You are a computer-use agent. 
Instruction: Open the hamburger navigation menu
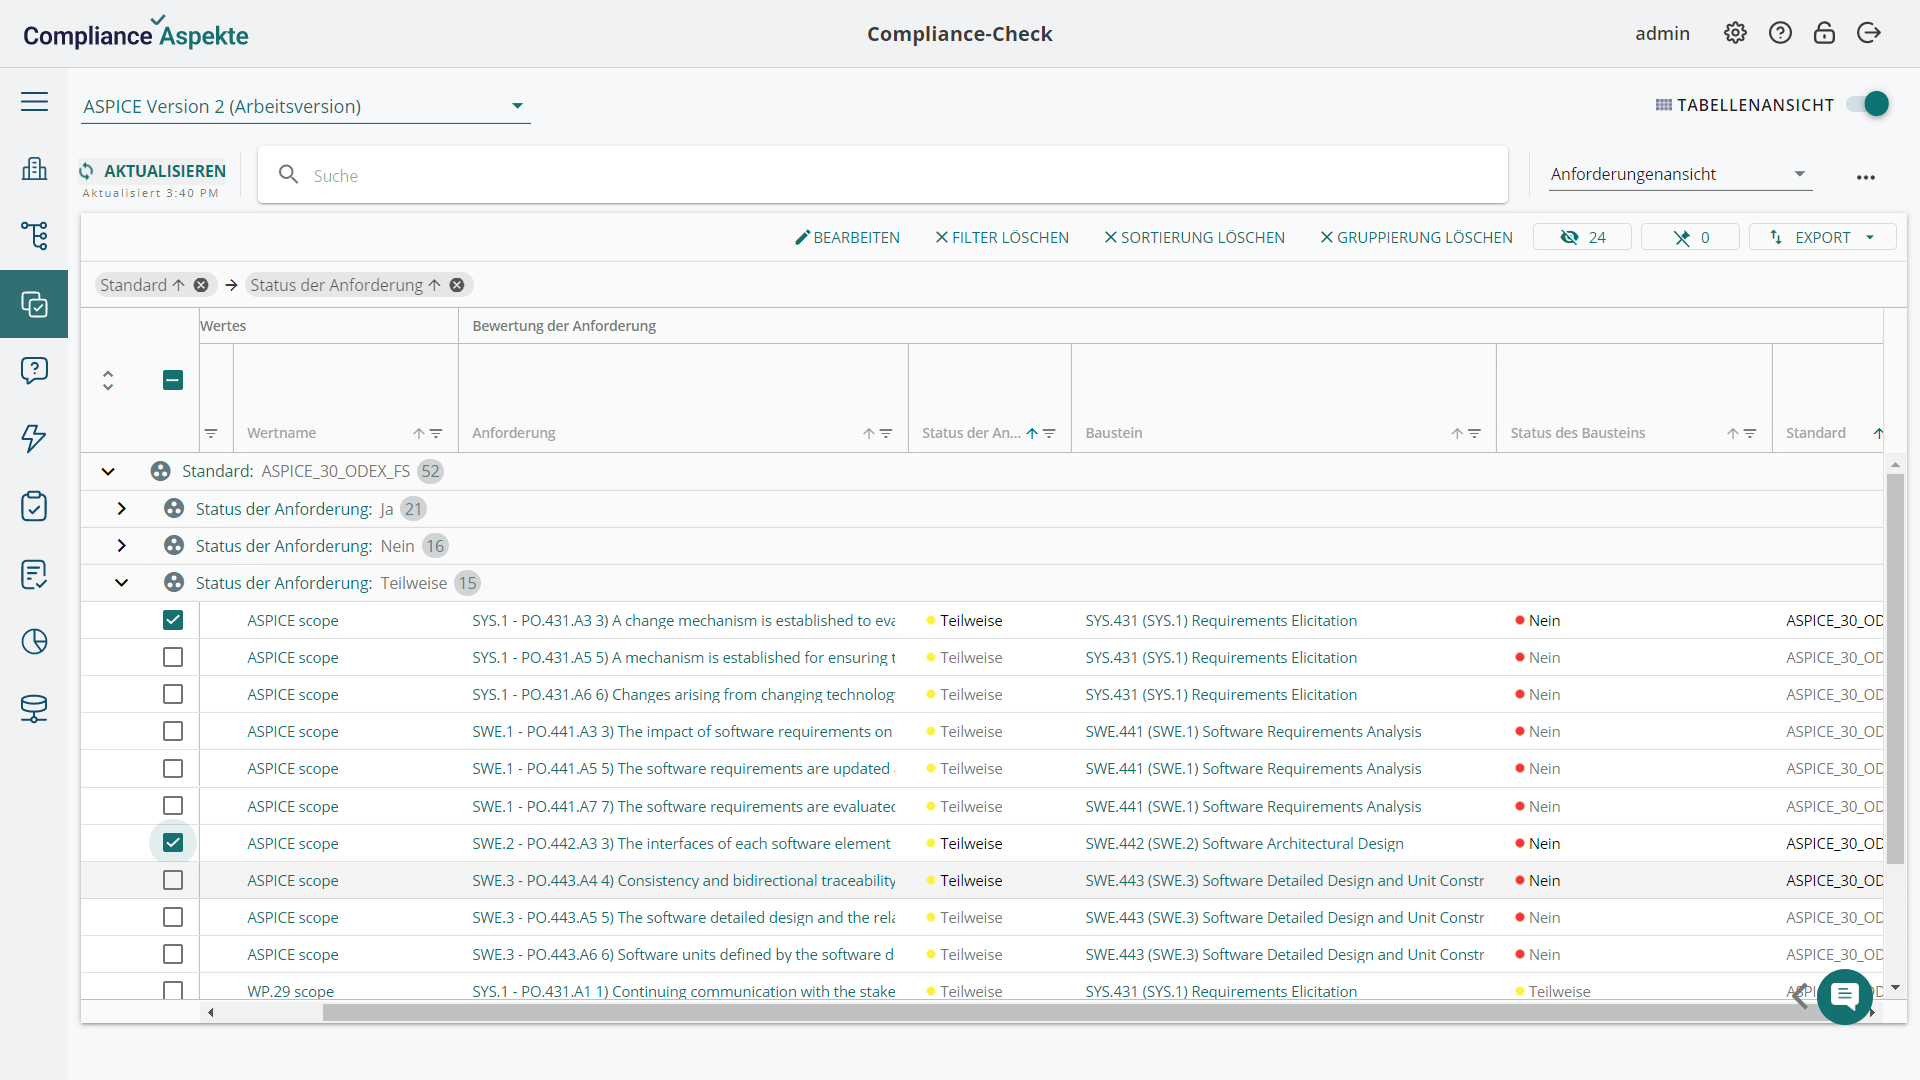(34, 102)
